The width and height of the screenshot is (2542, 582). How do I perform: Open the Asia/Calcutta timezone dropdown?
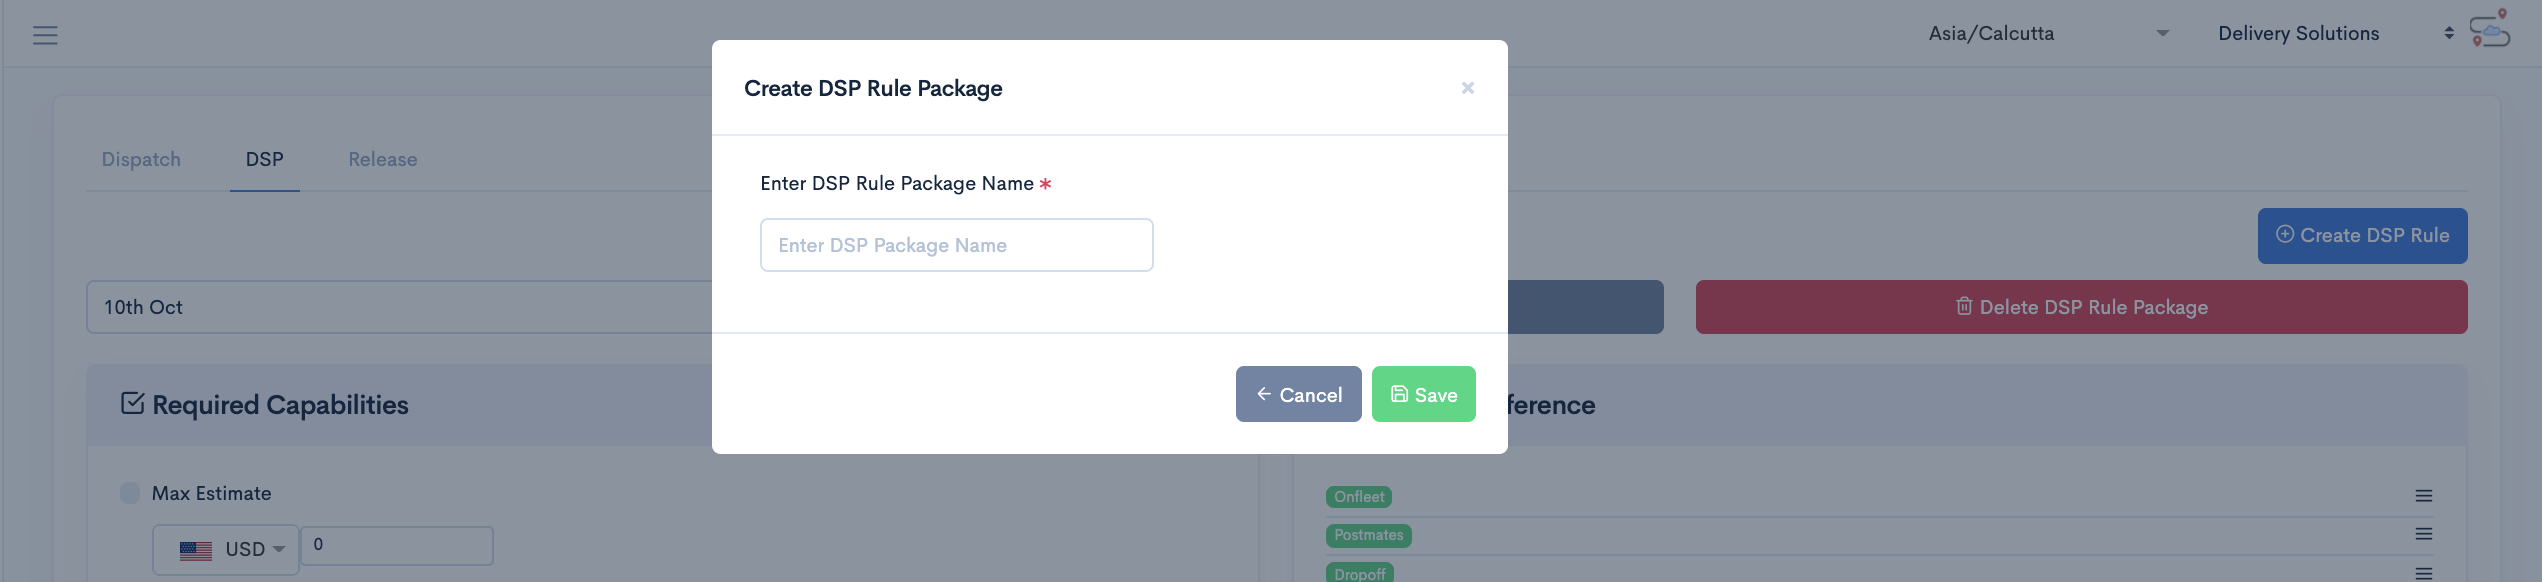point(2049,34)
